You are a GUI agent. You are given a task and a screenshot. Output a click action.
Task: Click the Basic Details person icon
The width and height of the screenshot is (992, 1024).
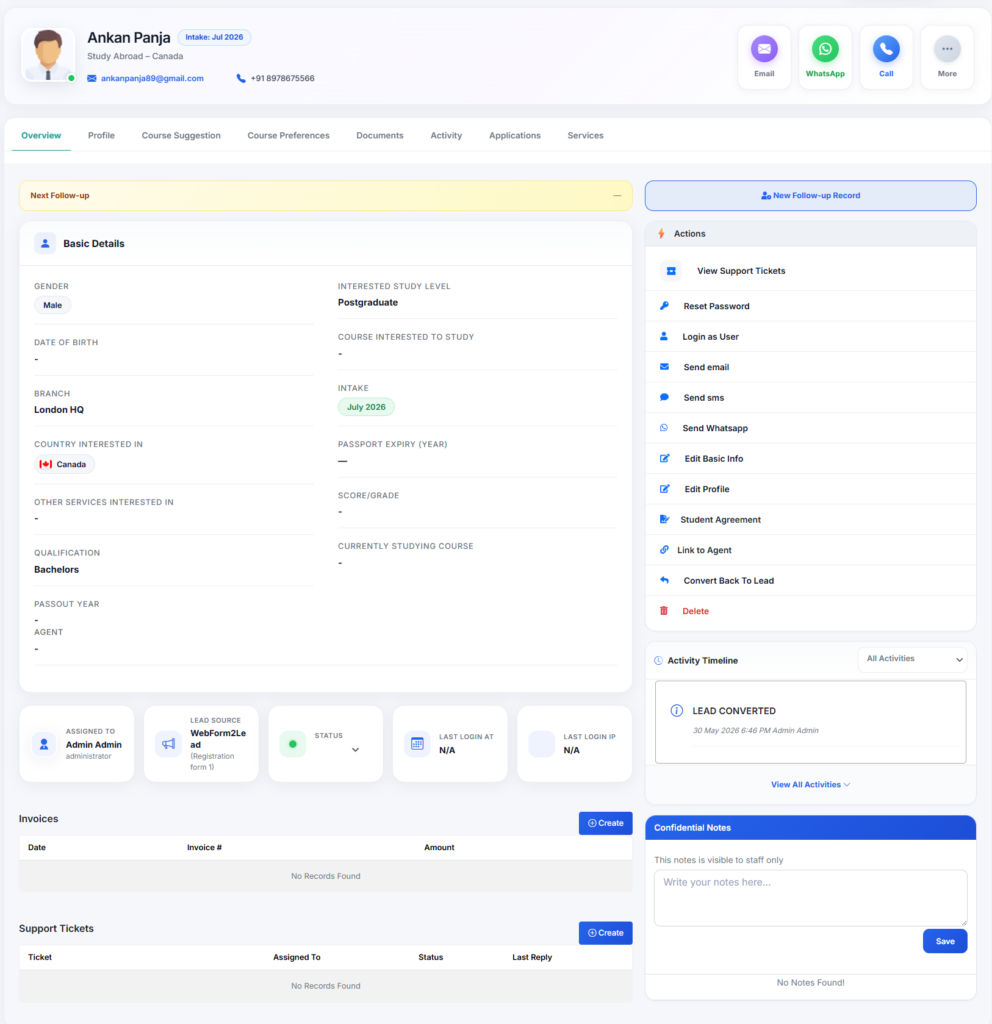click(x=45, y=244)
